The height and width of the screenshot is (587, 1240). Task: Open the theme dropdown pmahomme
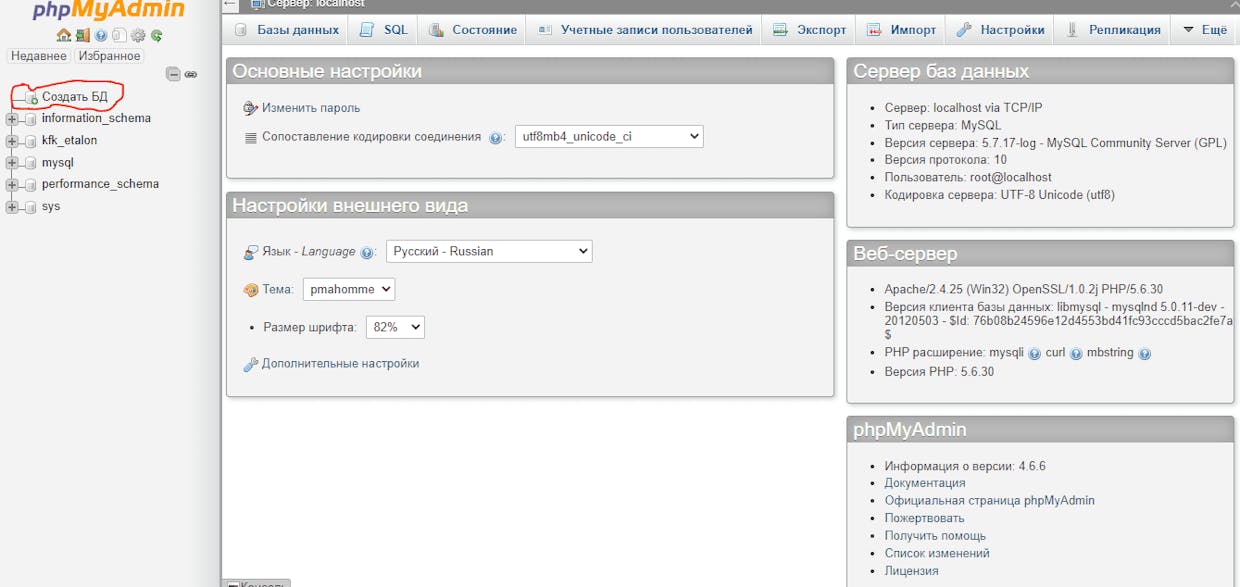click(x=349, y=290)
